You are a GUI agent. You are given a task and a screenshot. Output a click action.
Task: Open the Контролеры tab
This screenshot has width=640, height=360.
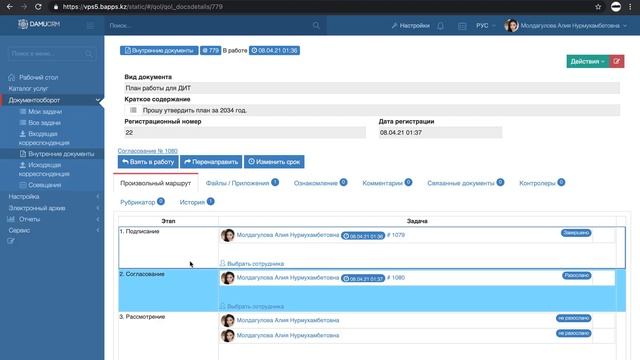coord(542,183)
